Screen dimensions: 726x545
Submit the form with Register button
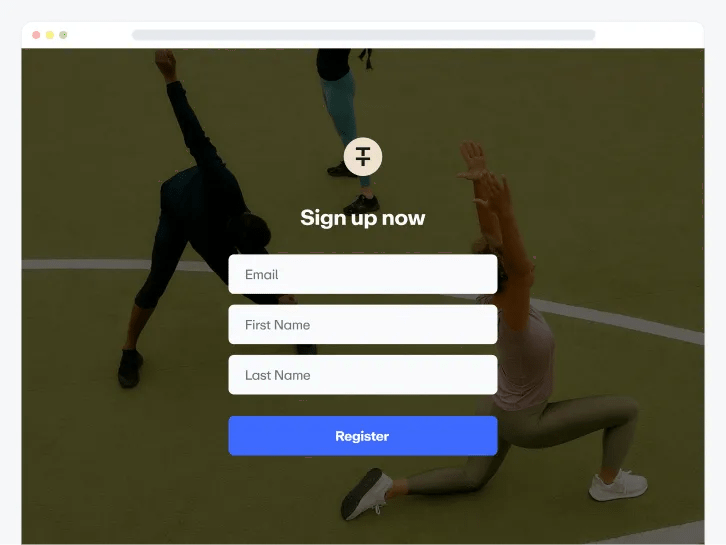pyautogui.click(x=363, y=436)
